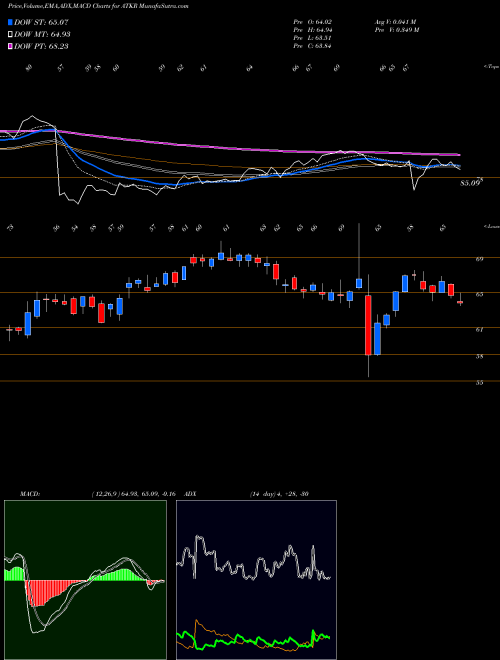Click the 'Pre V: 0.349 M' volume text
The height and width of the screenshot is (660, 500).
click(399, 30)
